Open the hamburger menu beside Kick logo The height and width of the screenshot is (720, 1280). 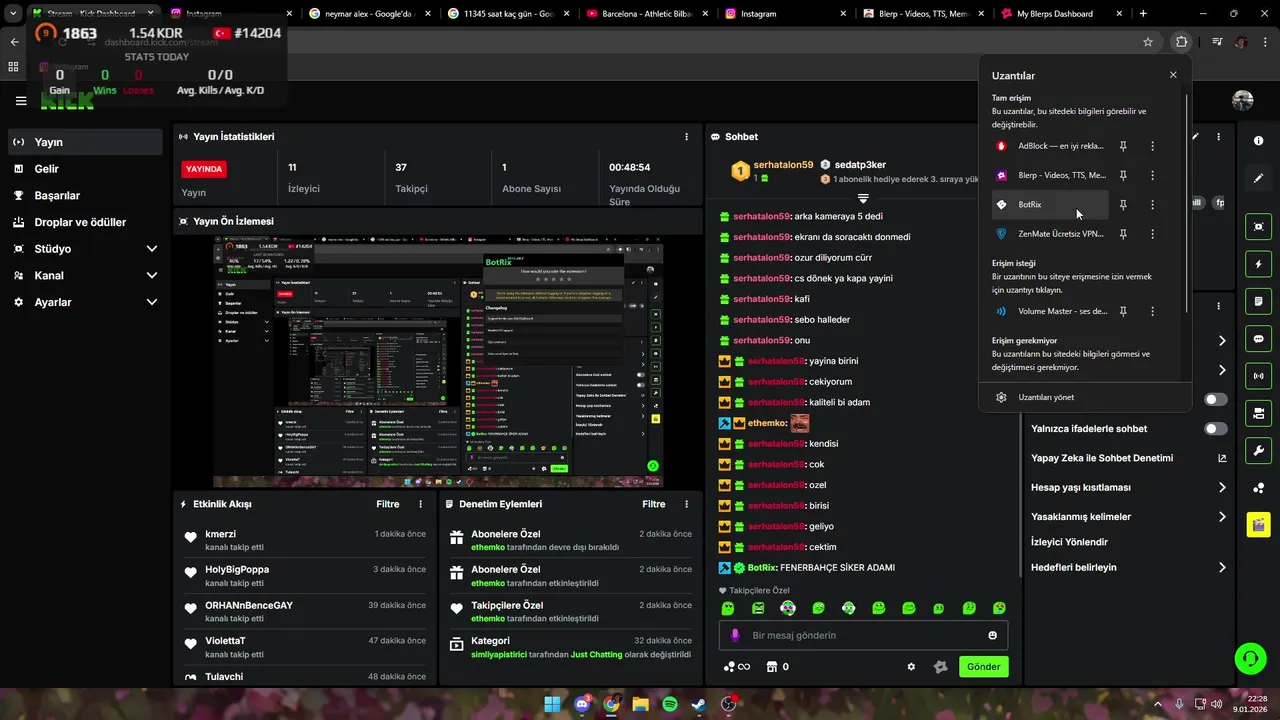coord(21,100)
